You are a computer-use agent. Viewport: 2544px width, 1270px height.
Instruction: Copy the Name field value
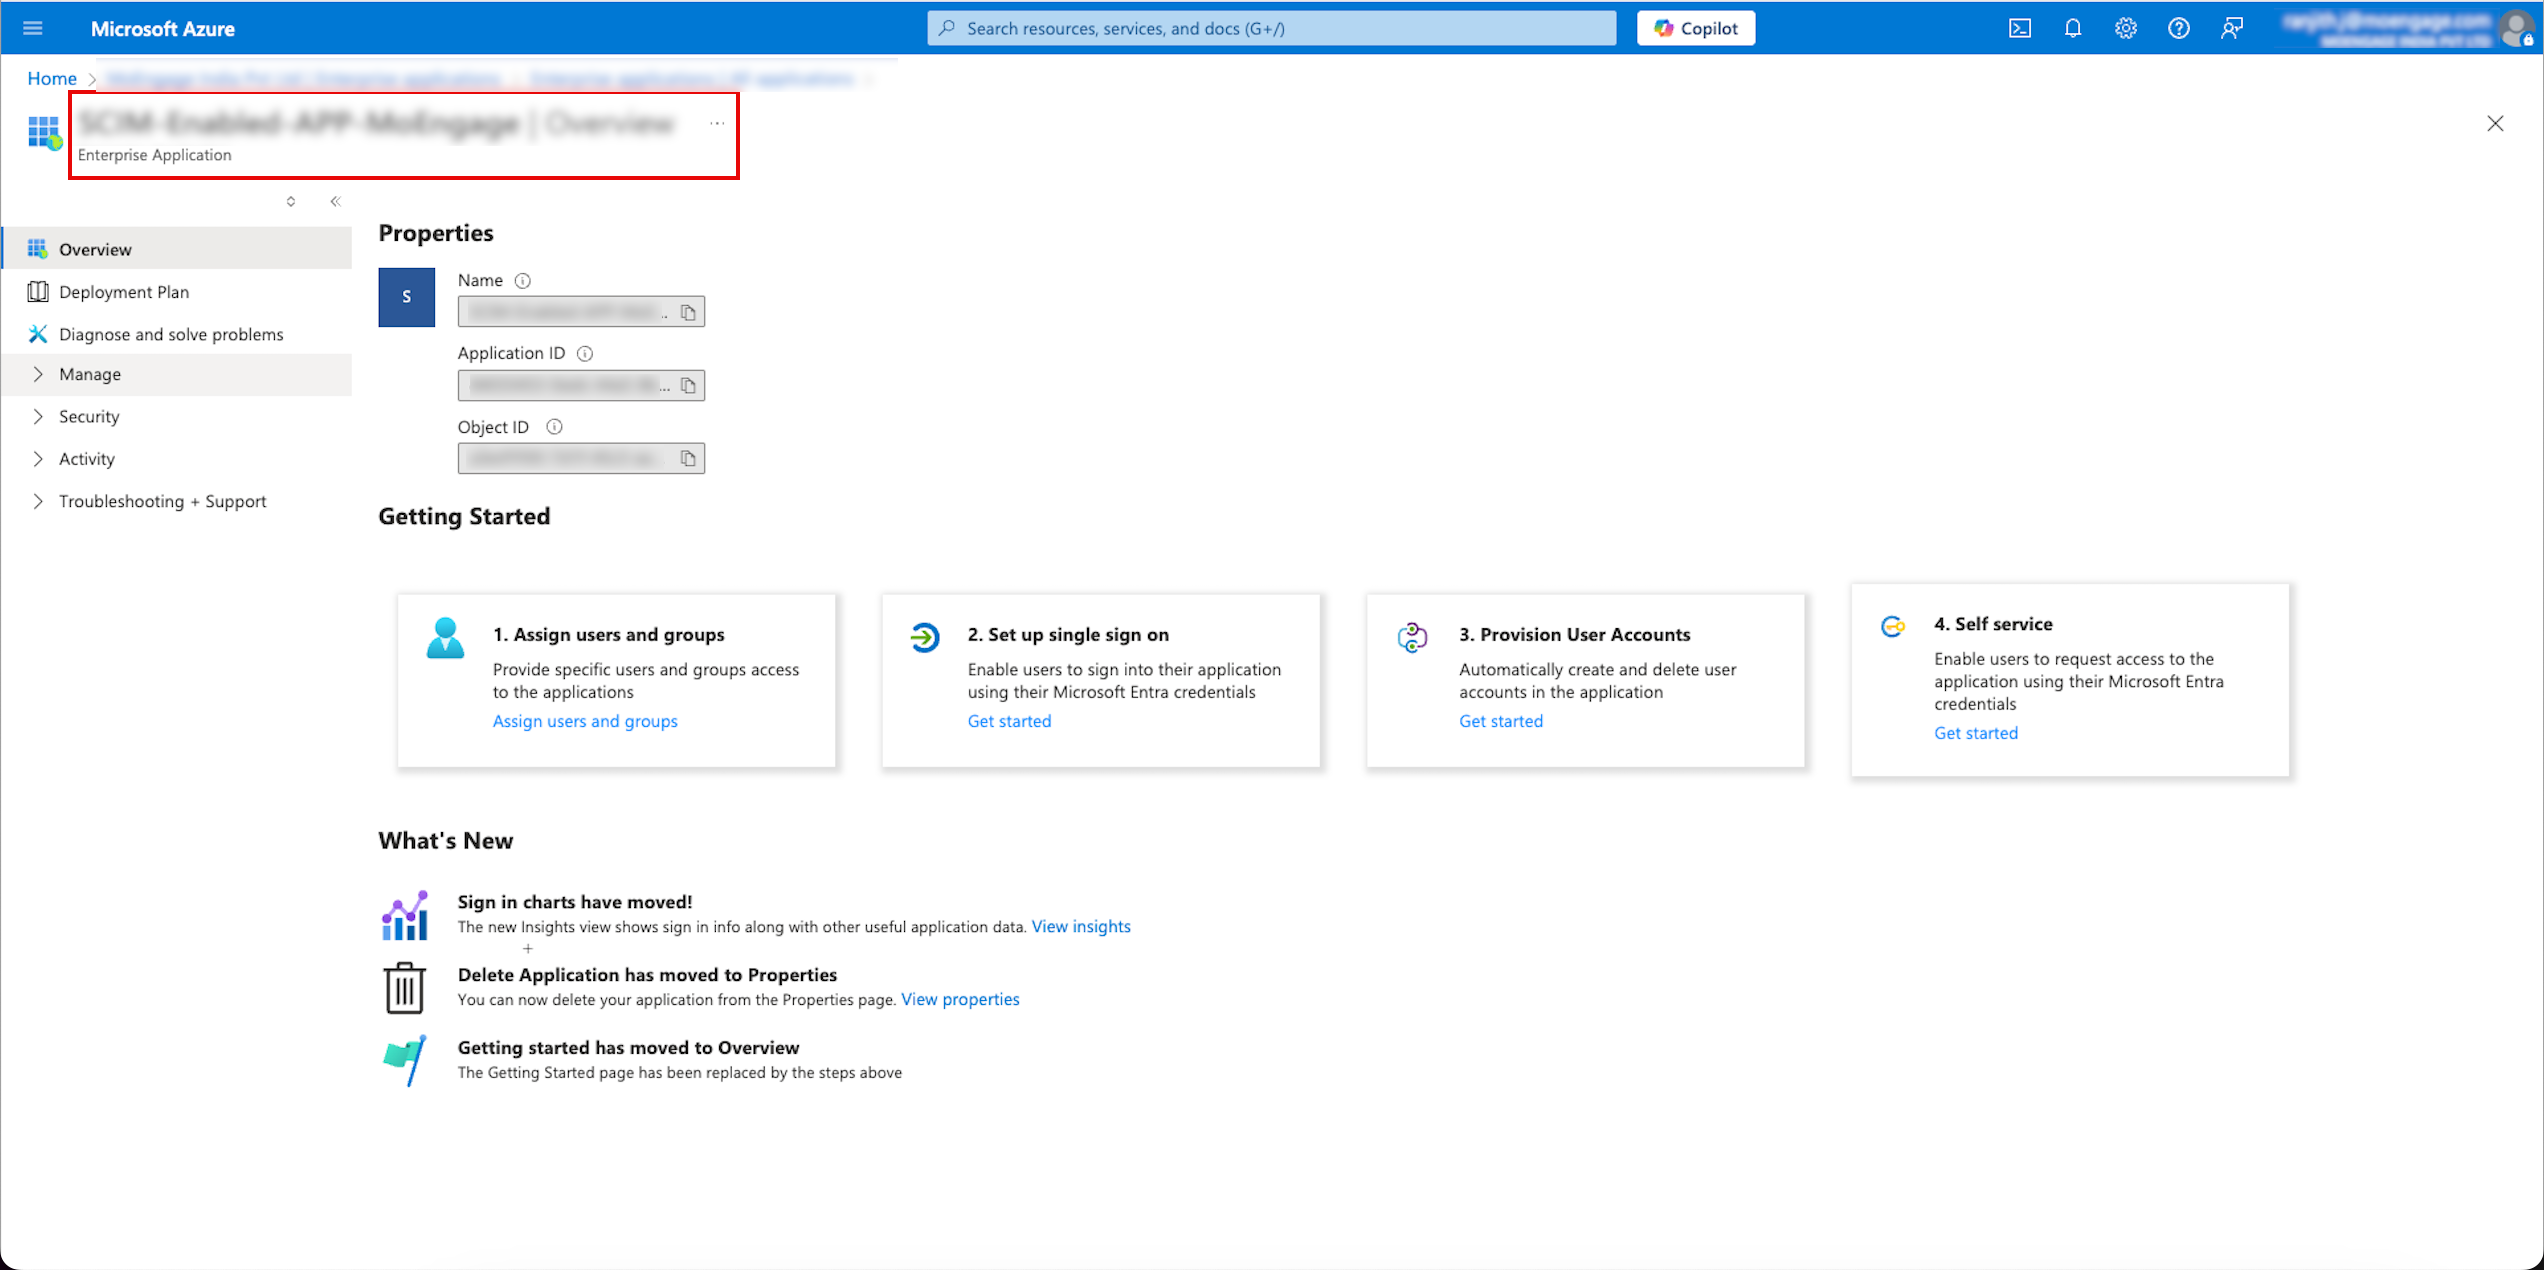[688, 313]
